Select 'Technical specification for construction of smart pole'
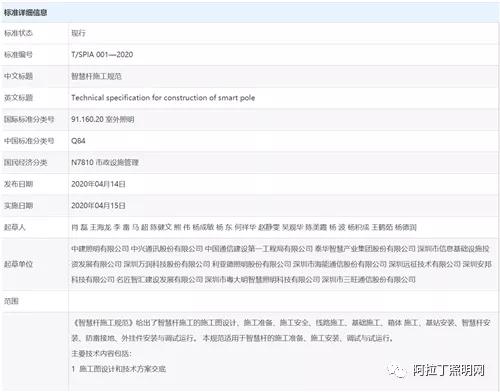The height and width of the screenshot is (392, 500). (x=163, y=98)
